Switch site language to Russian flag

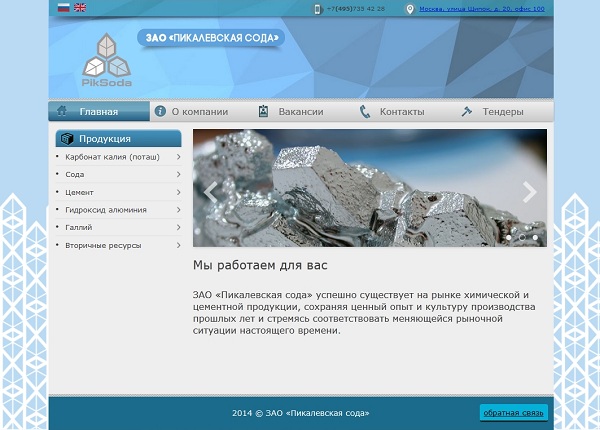tap(64, 8)
